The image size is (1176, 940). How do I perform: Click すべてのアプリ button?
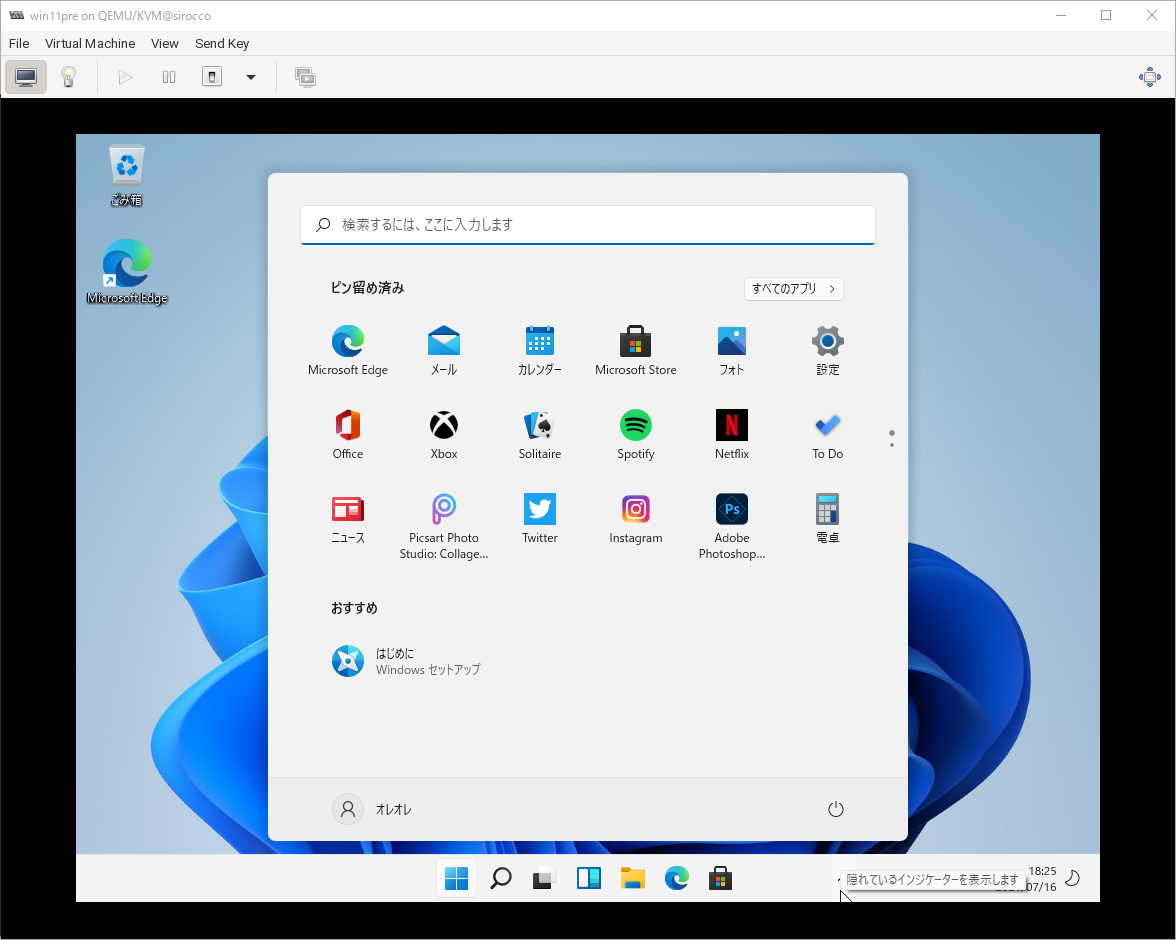(x=794, y=289)
